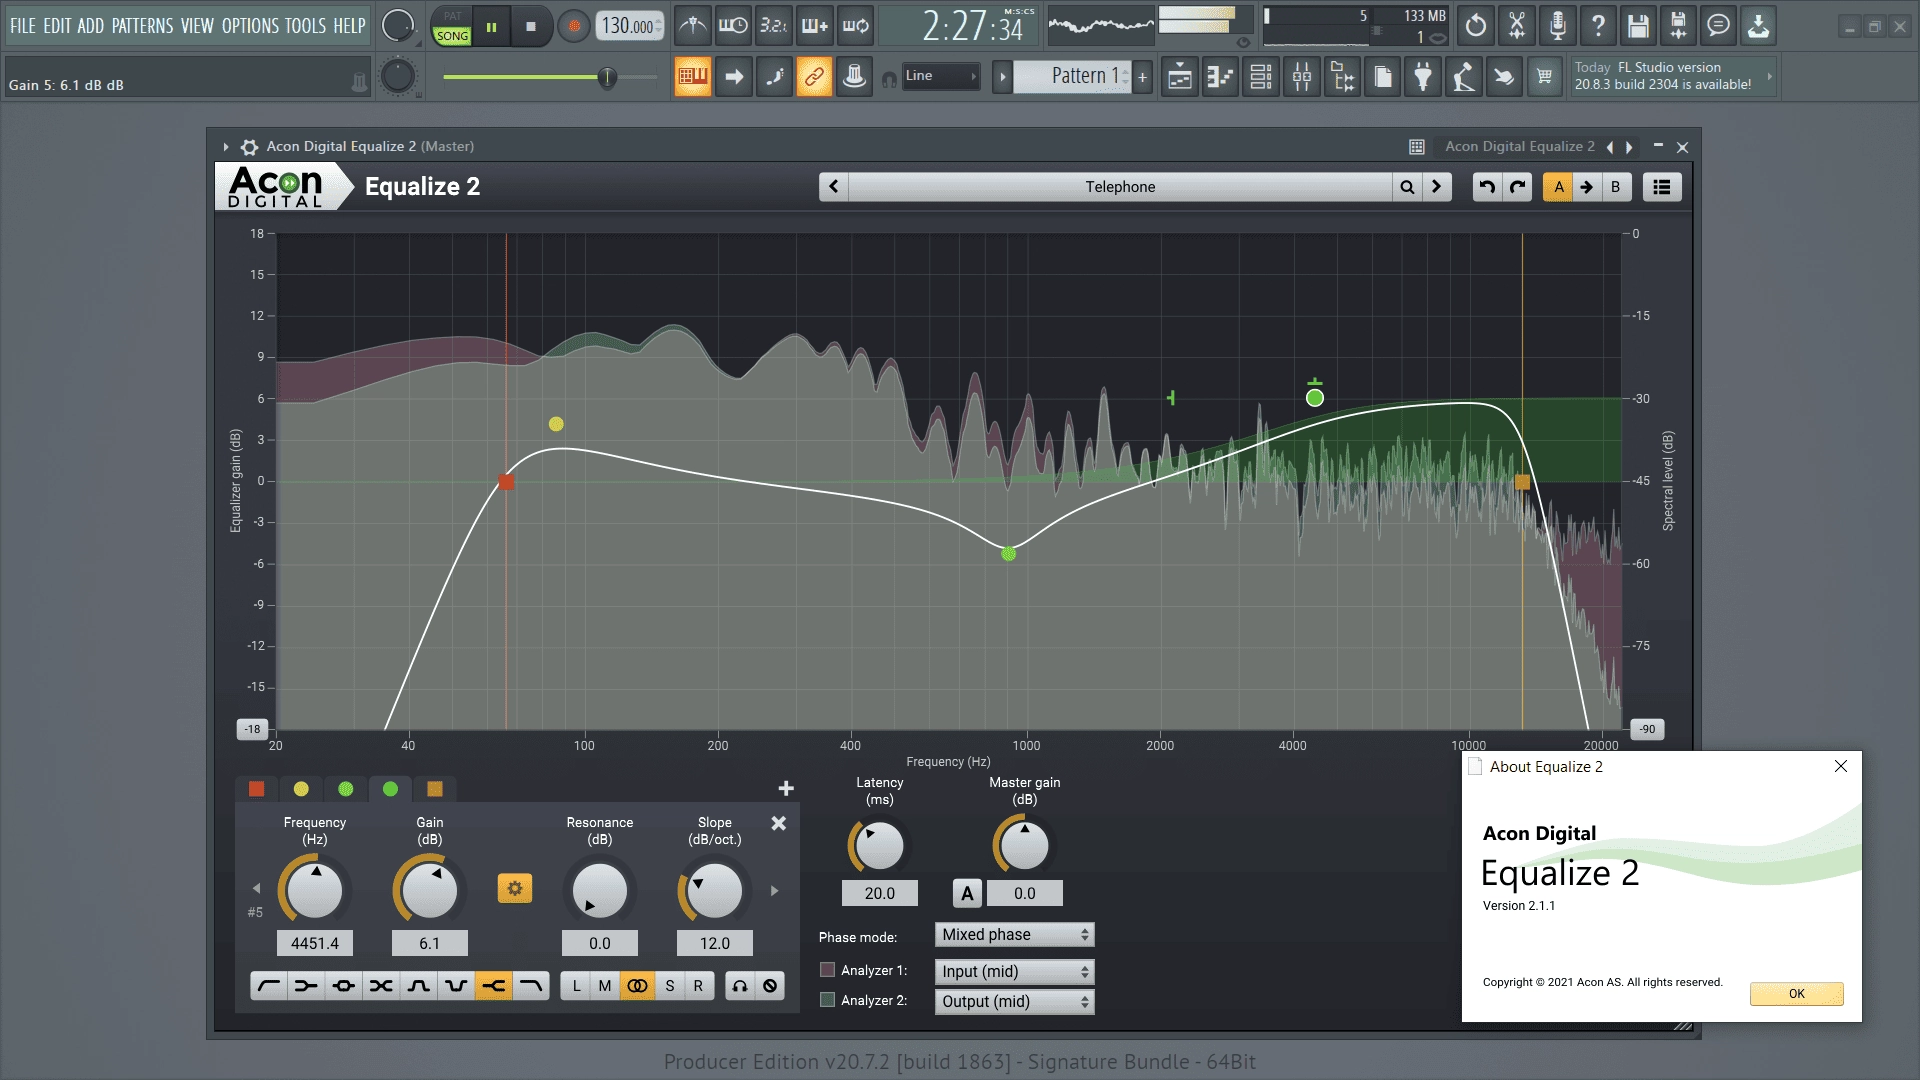
Task: Open the TOOLS menu
Action: tap(306, 26)
